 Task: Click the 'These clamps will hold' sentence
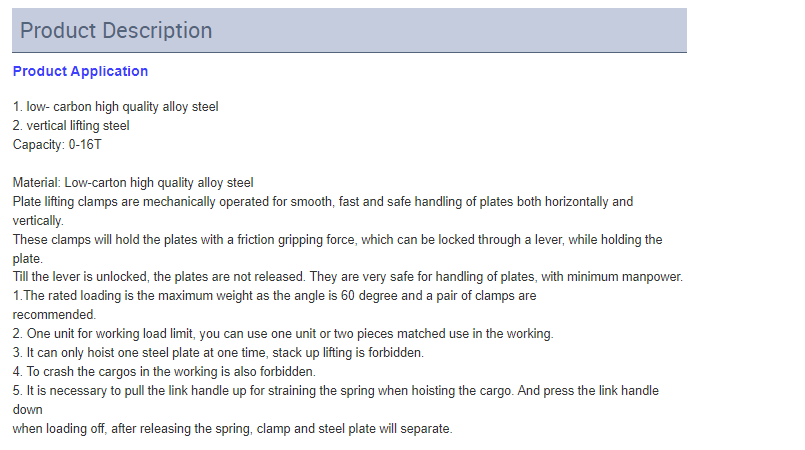point(337,240)
